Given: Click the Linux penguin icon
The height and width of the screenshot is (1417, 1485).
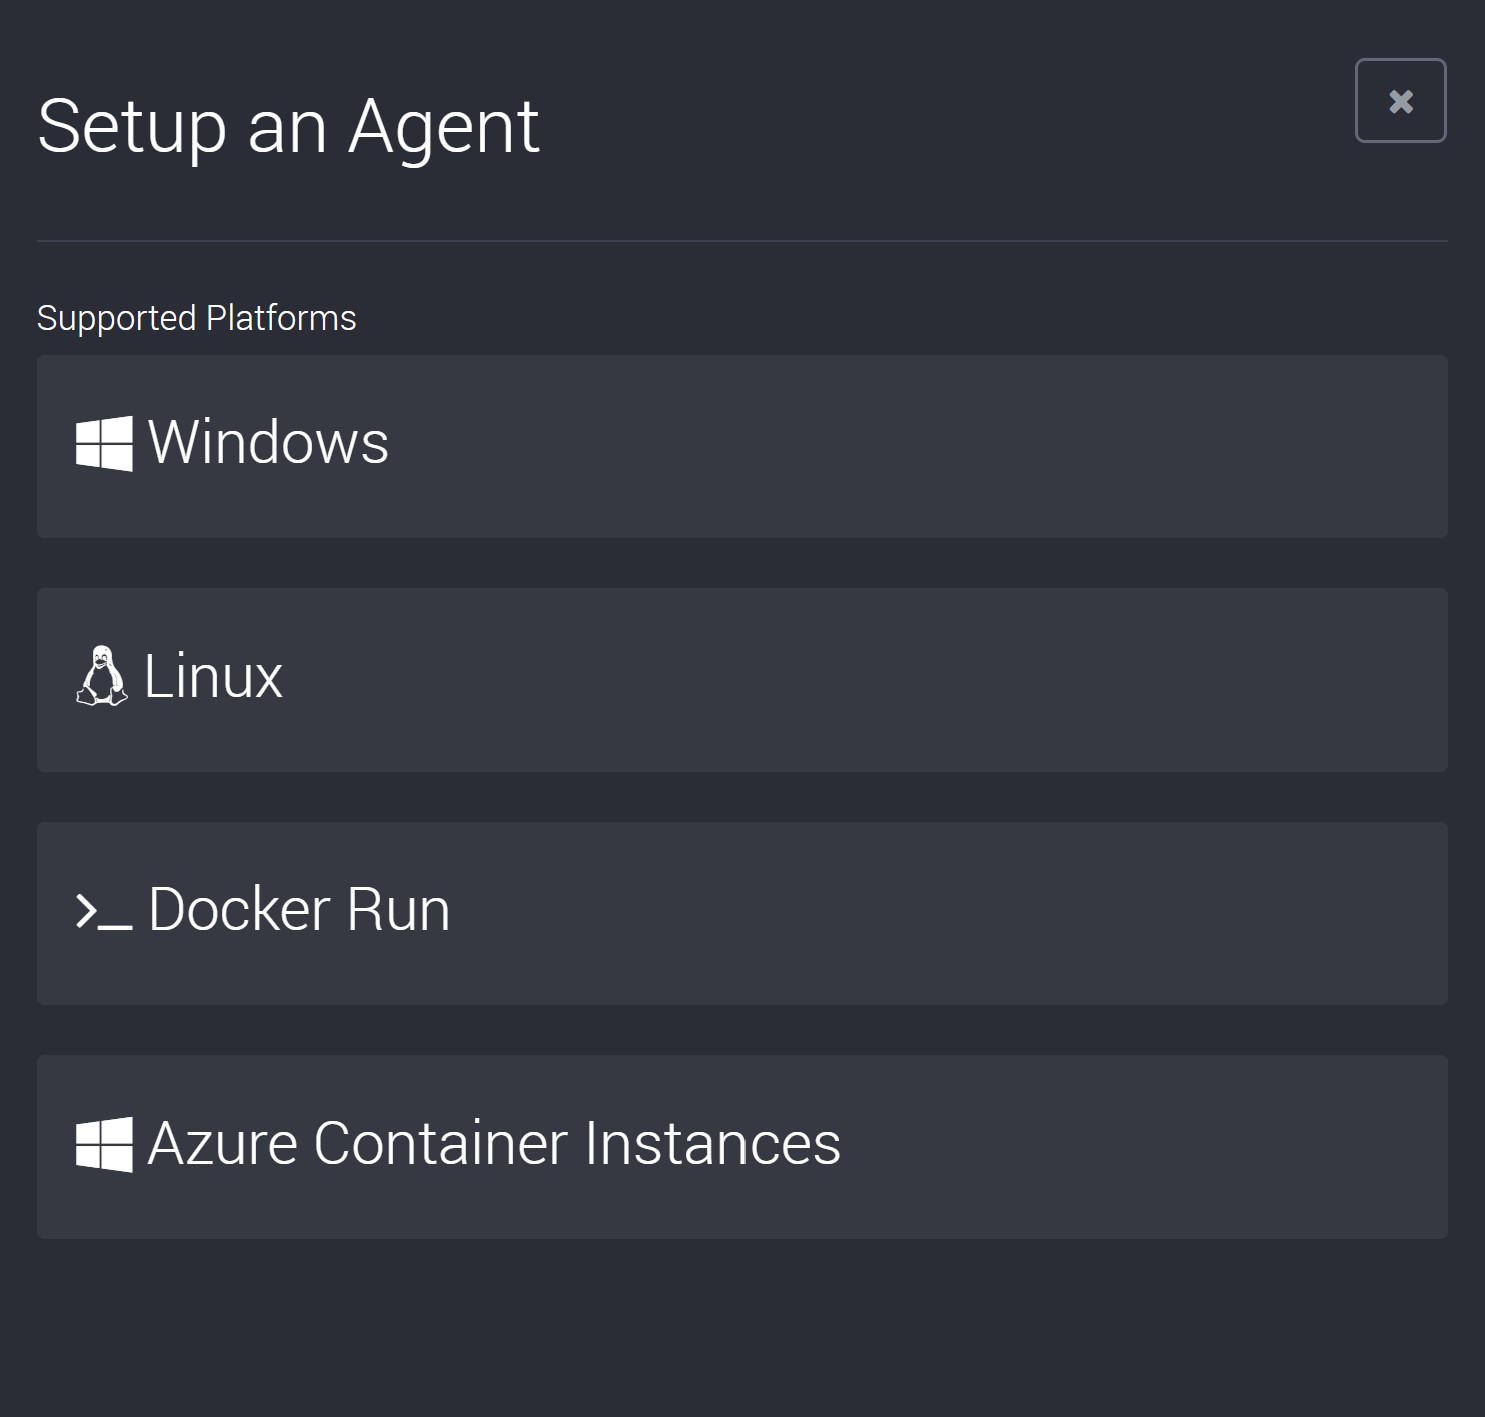Looking at the screenshot, I should point(102,676).
